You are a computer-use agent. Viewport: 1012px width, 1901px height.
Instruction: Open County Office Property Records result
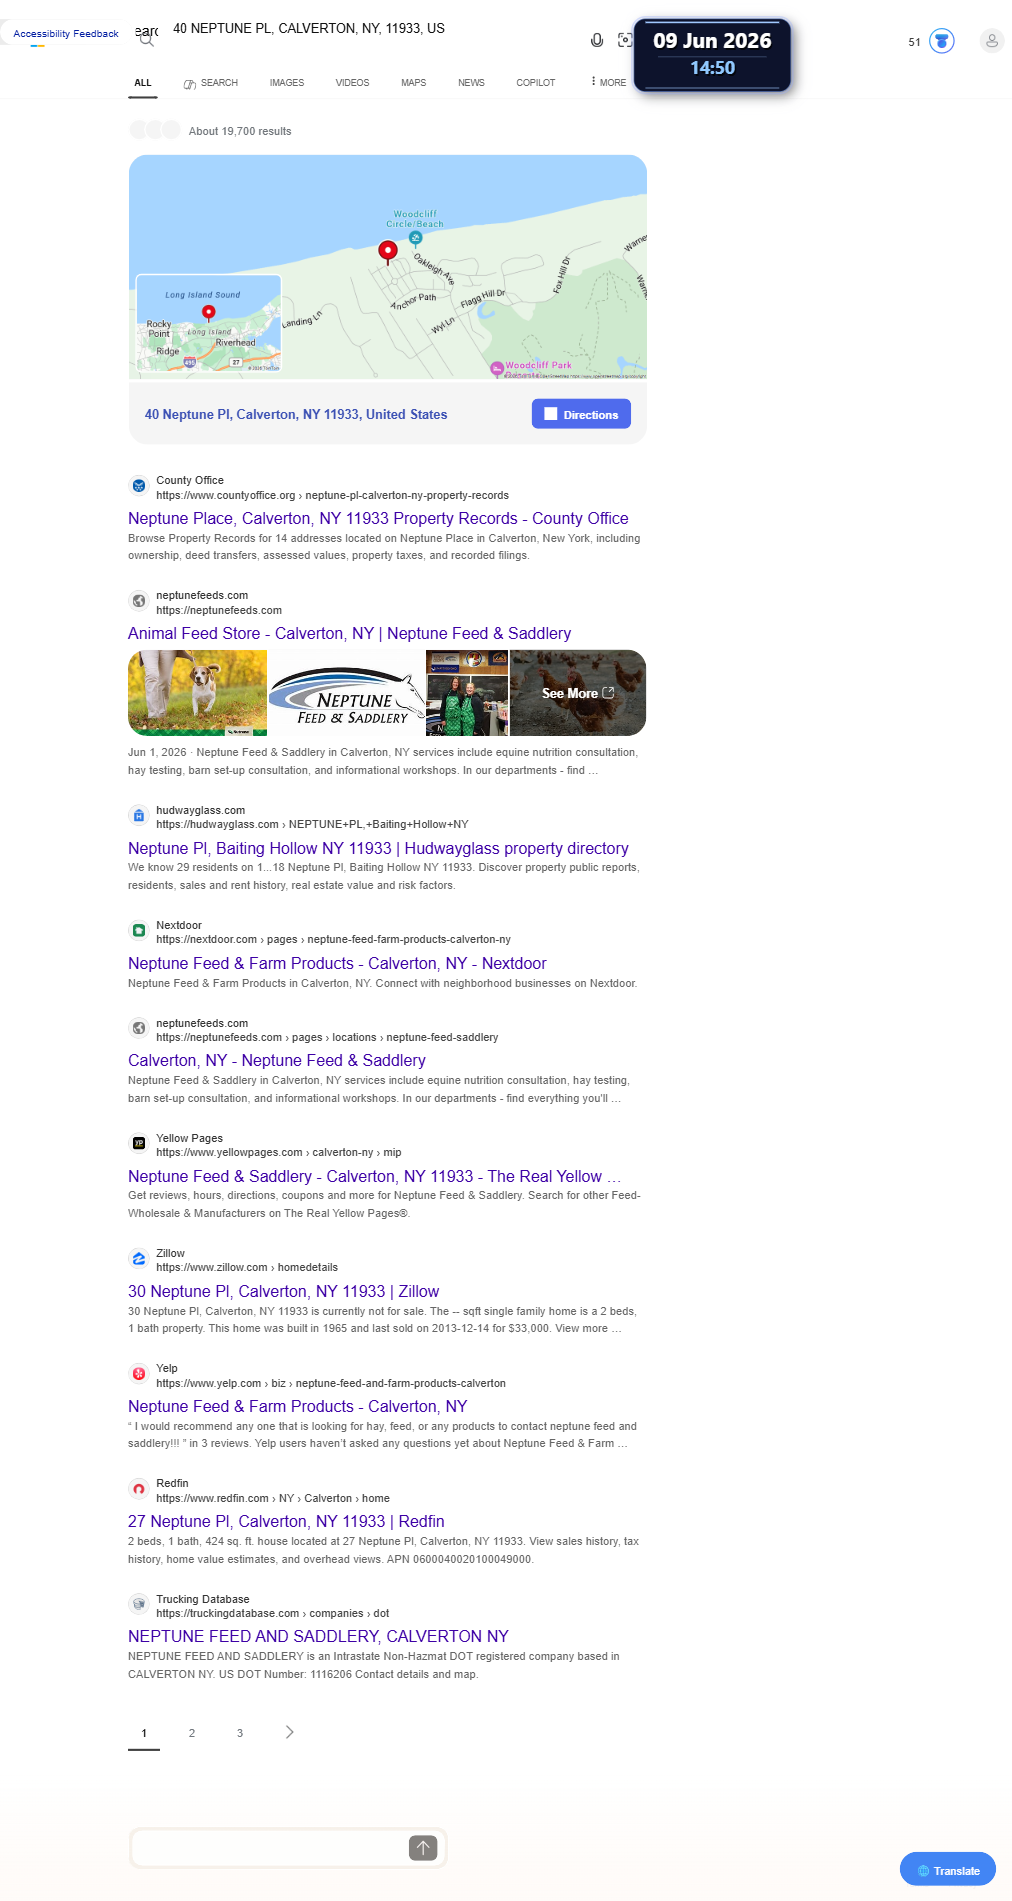click(378, 518)
